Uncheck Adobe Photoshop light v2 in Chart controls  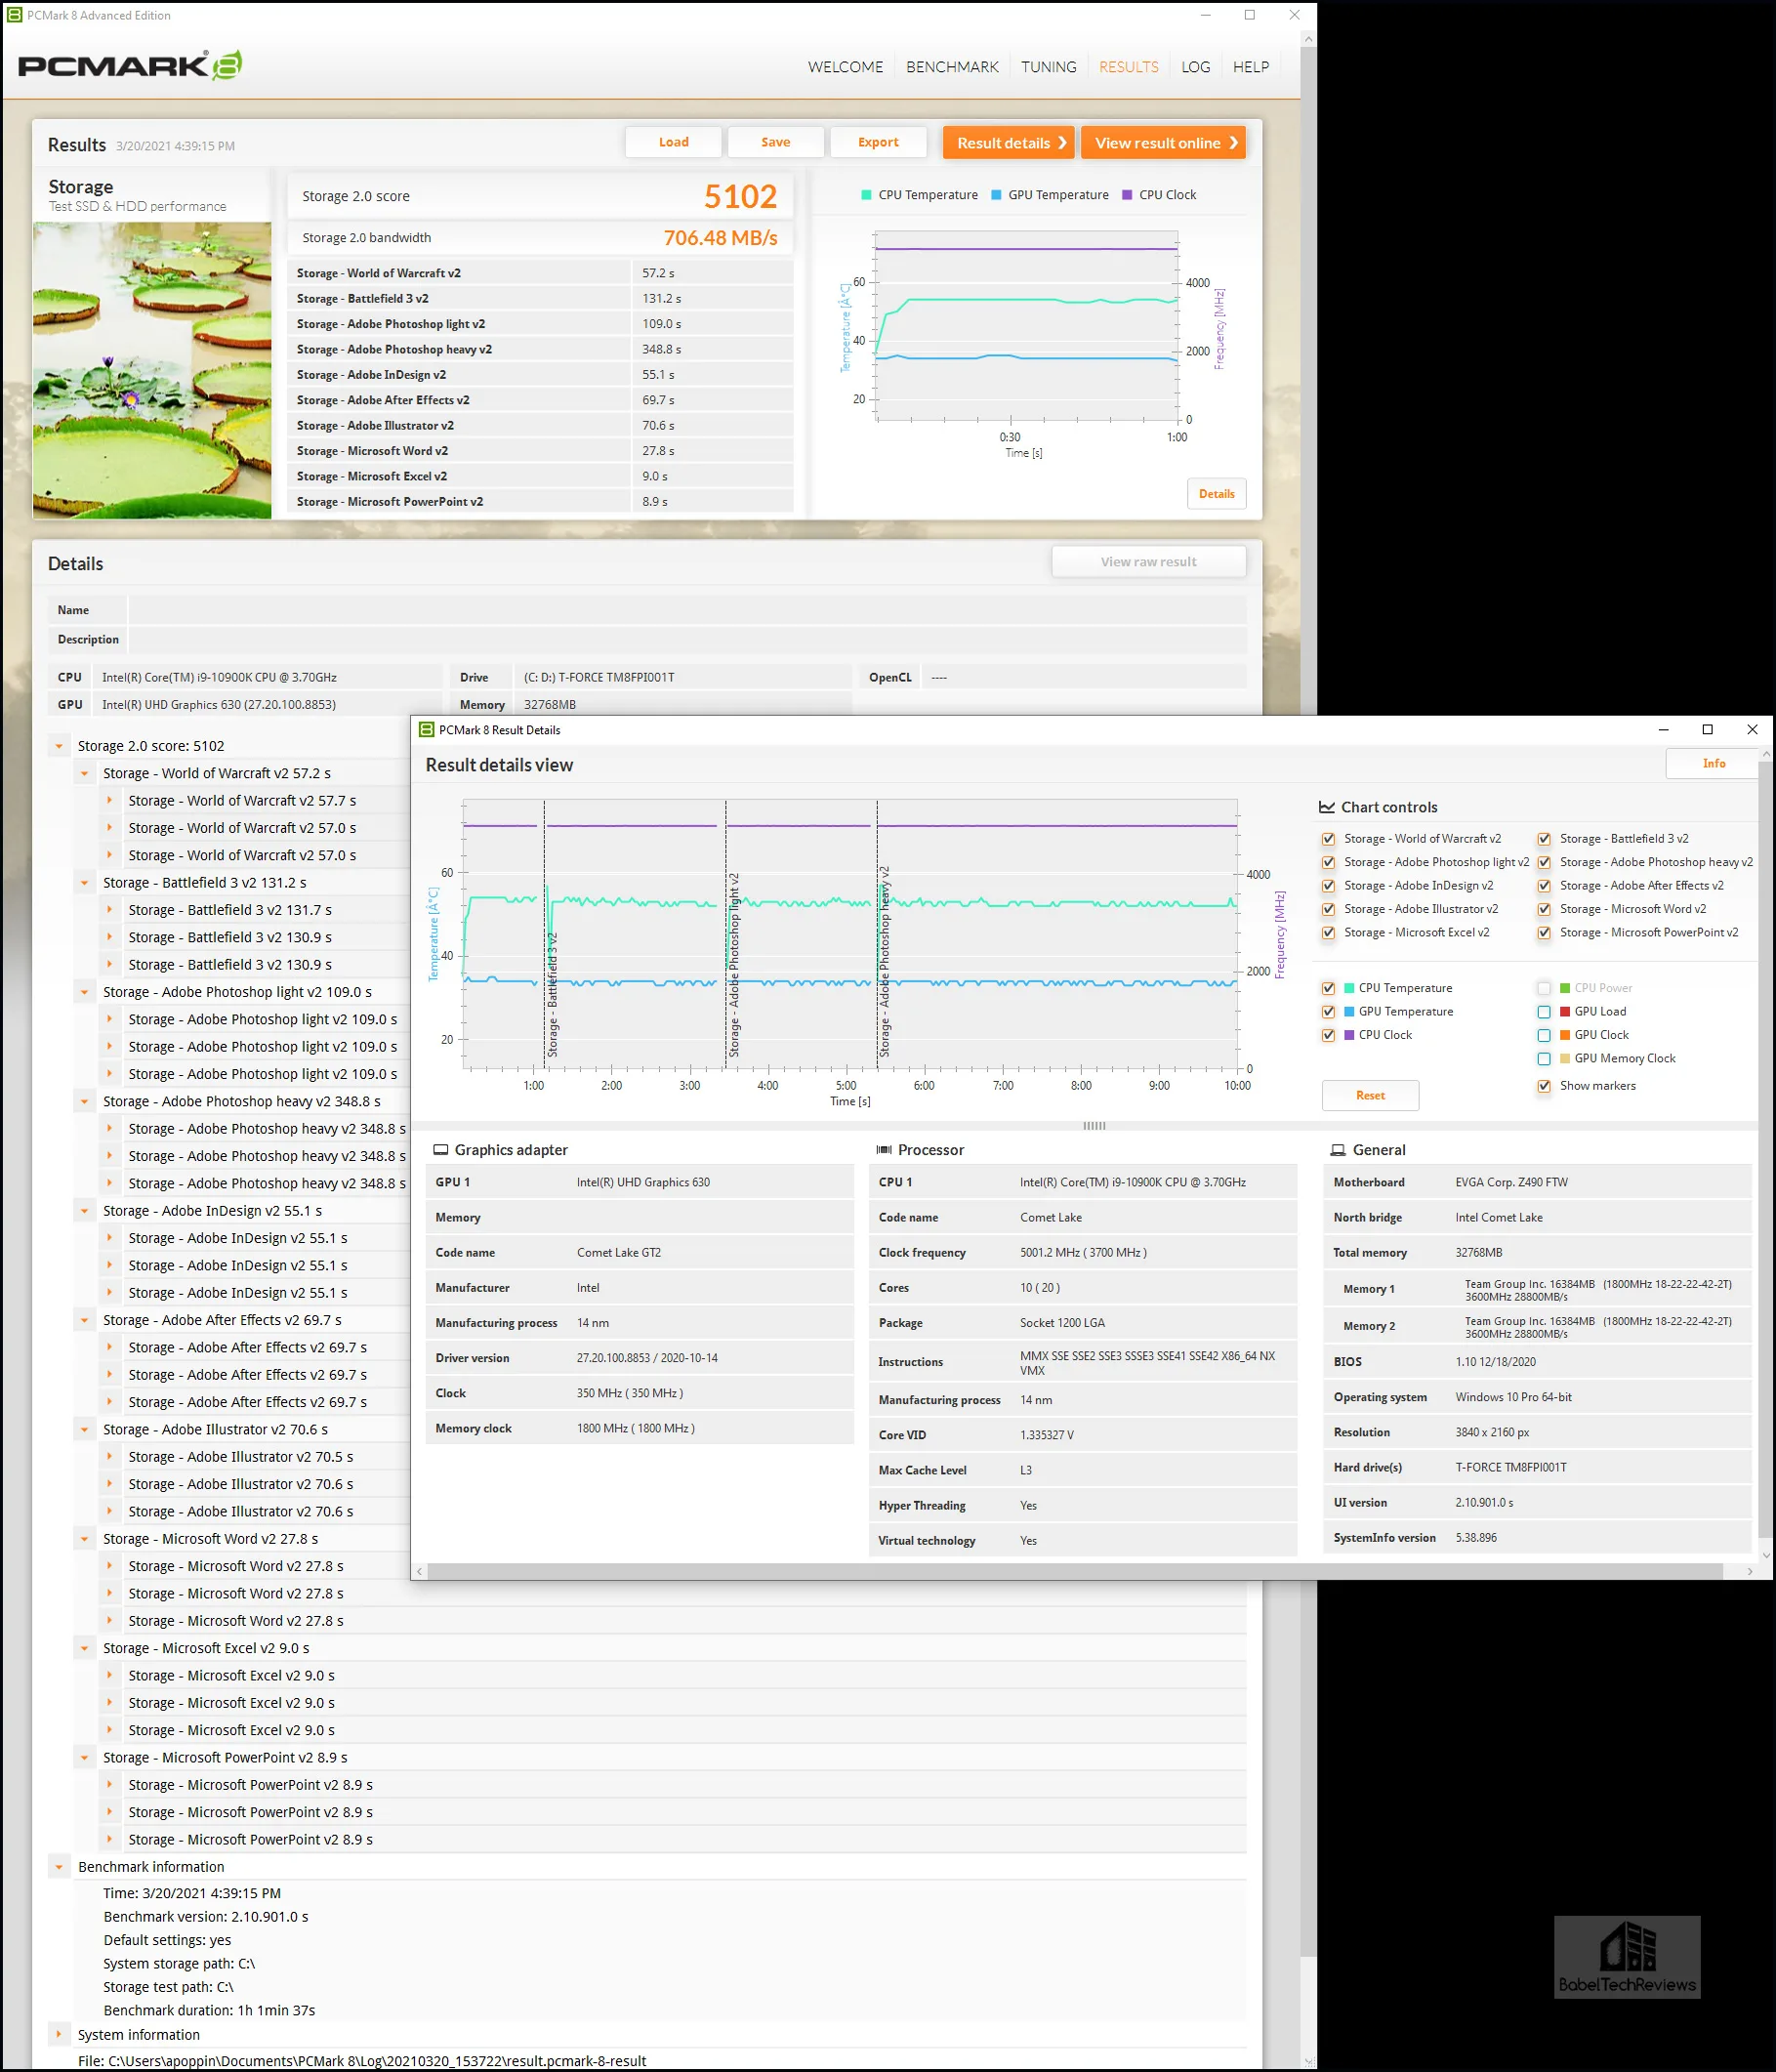pos(1328,862)
